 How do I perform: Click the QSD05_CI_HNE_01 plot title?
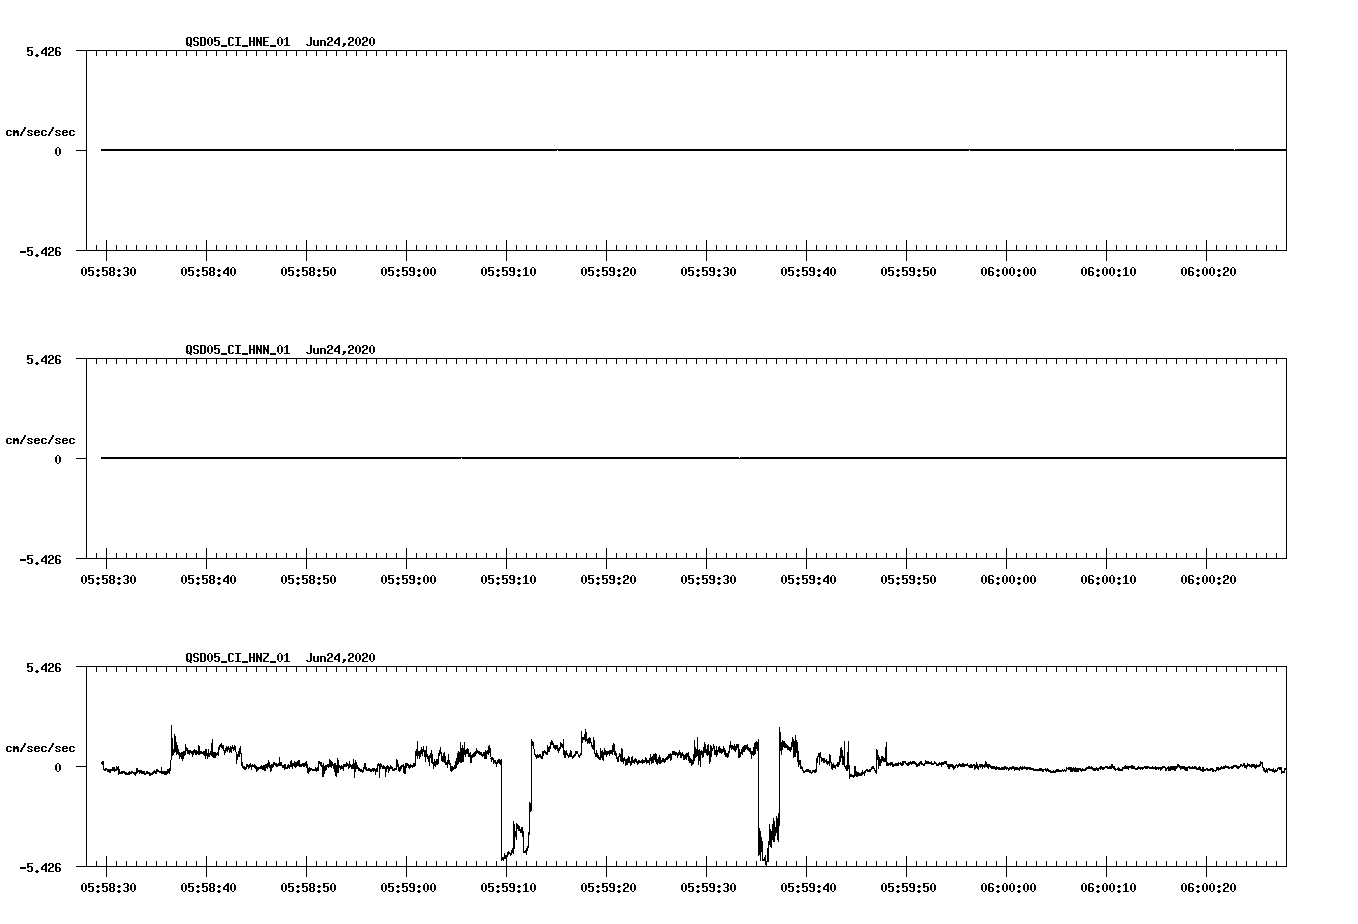tap(237, 42)
